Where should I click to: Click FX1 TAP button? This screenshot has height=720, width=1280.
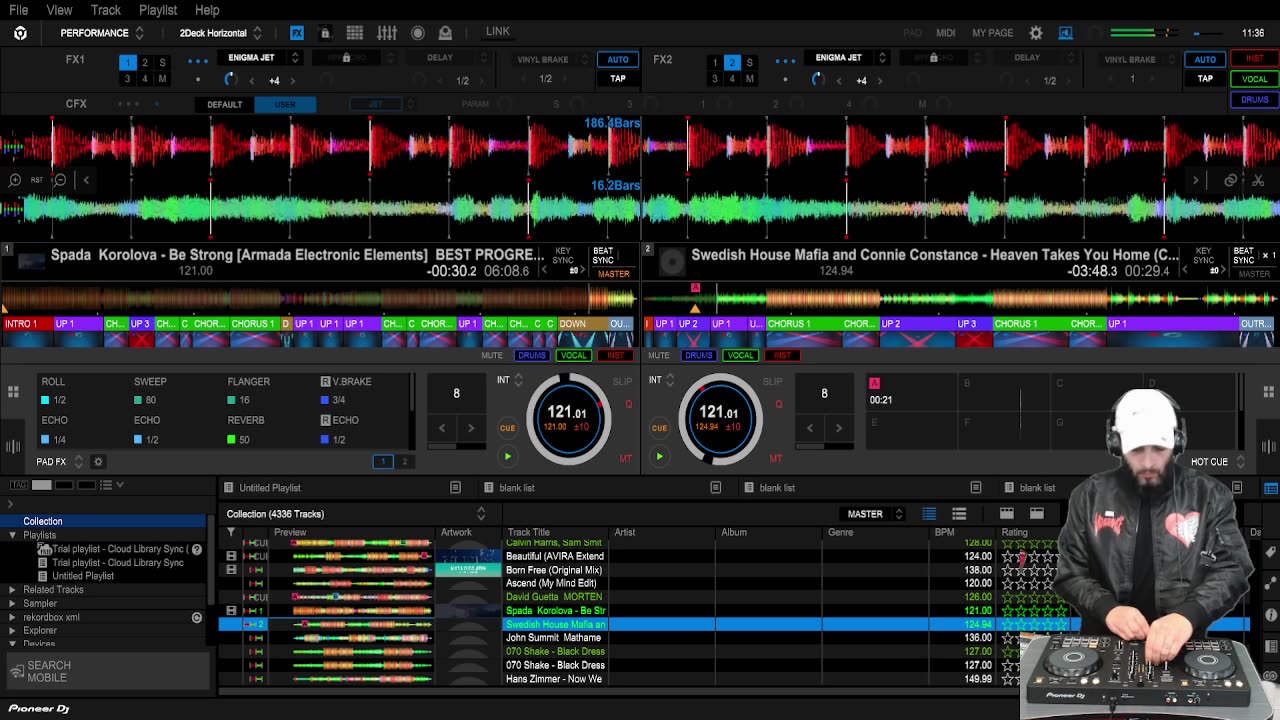(618, 79)
